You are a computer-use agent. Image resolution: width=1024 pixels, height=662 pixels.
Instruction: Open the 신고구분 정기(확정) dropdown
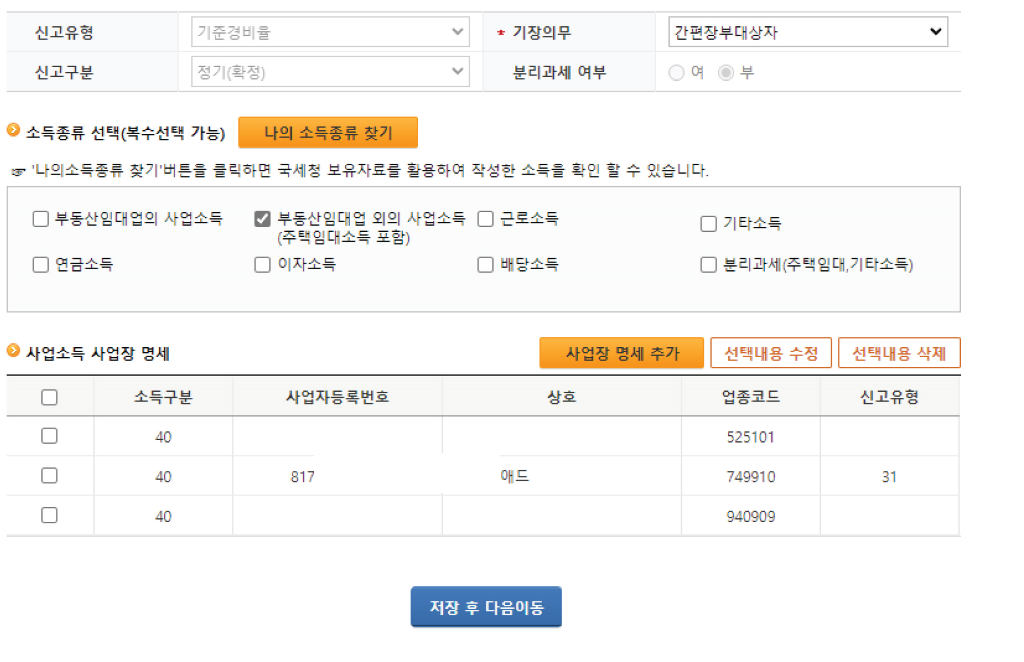pyautogui.click(x=330, y=72)
